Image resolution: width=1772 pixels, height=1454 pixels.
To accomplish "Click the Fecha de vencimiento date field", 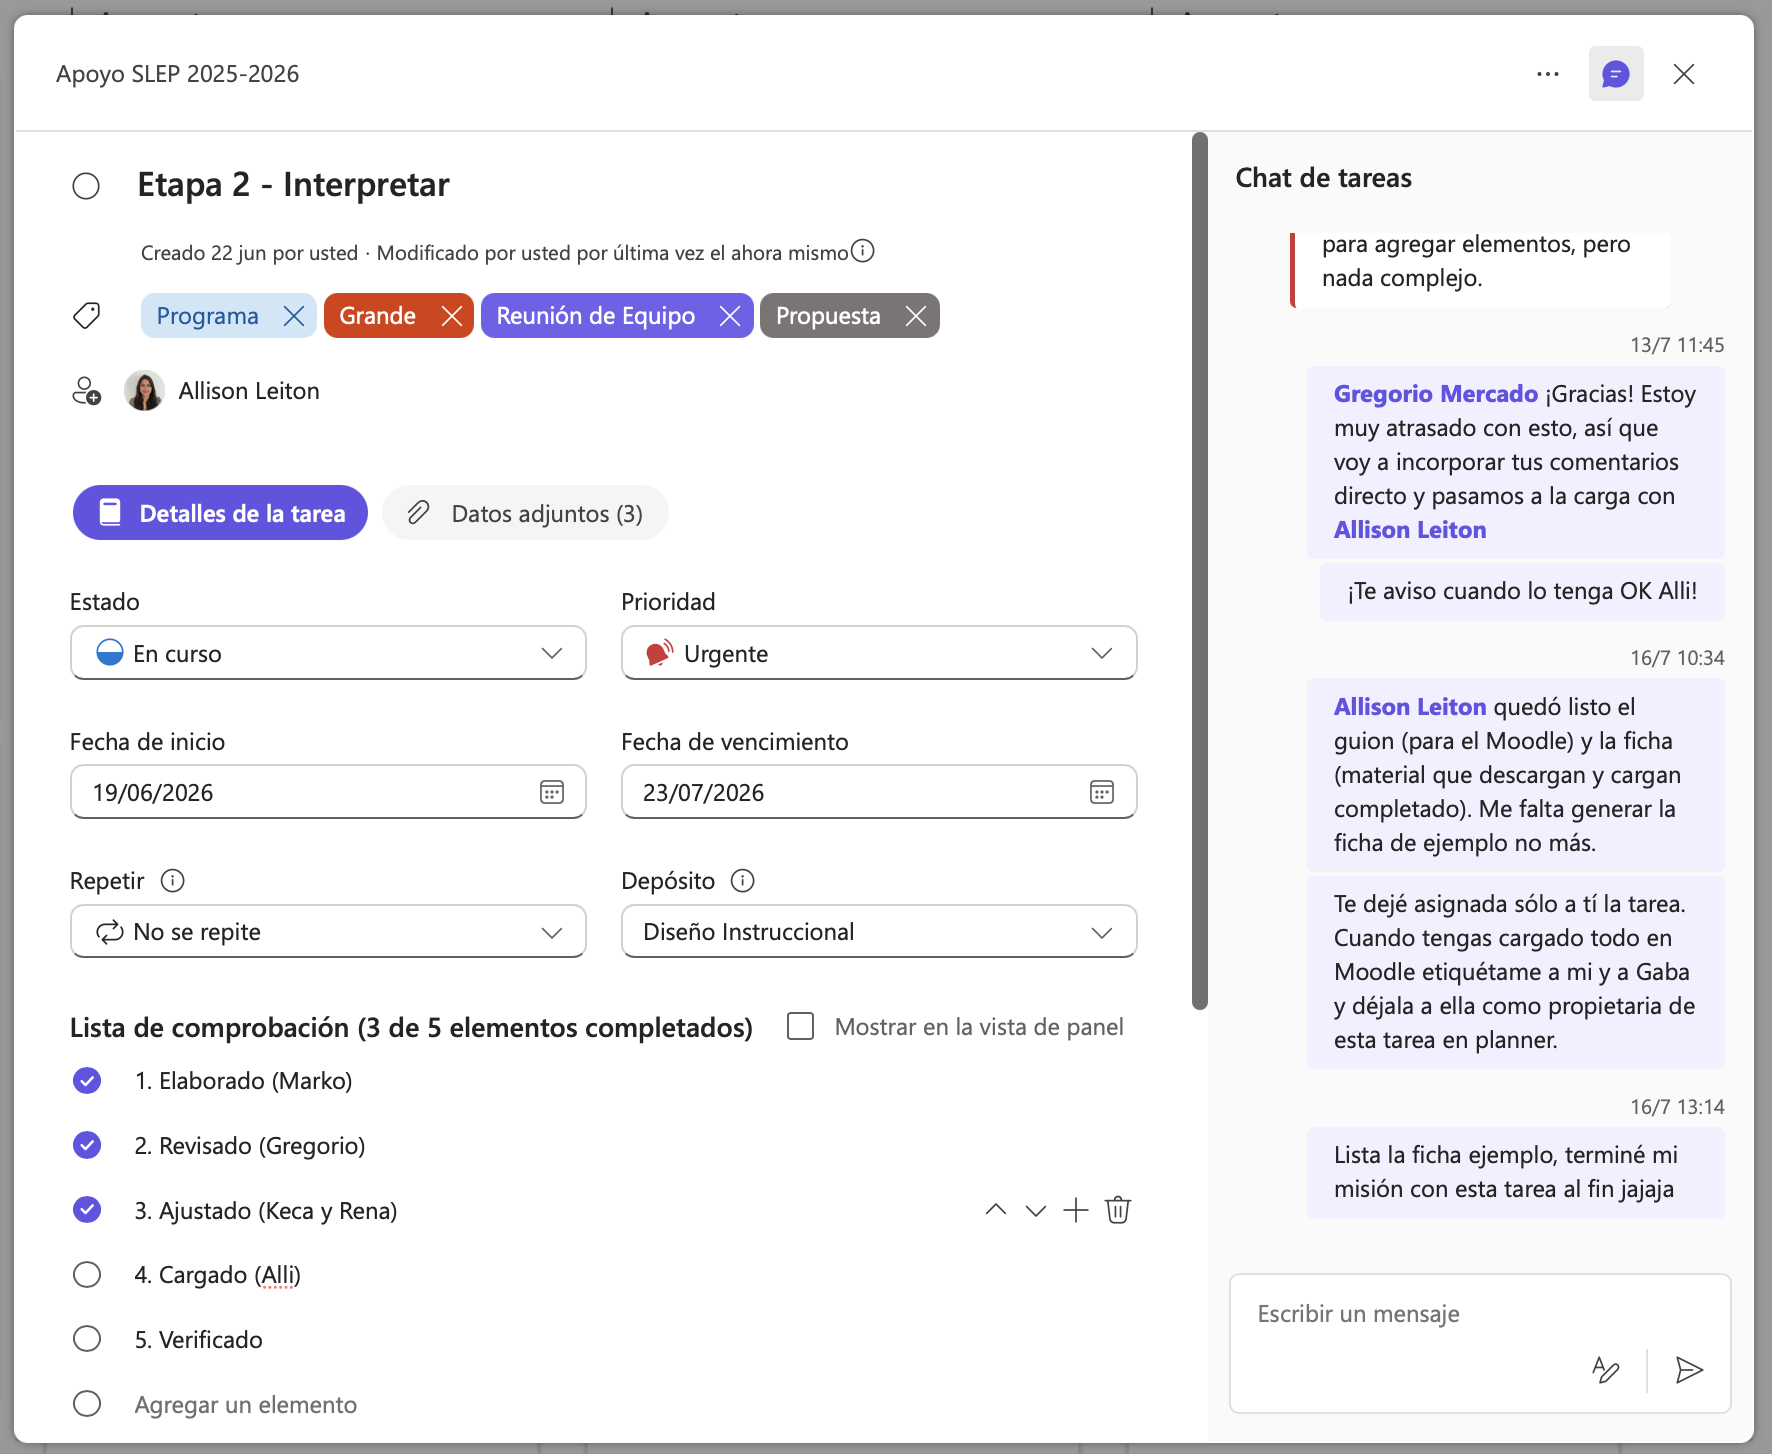I will 879,792.
